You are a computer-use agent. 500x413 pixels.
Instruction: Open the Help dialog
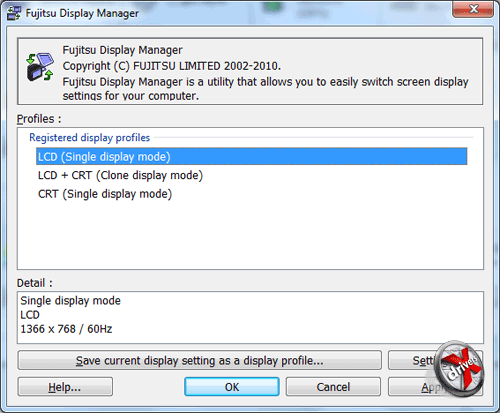pyautogui.click(x=65, y=387)
